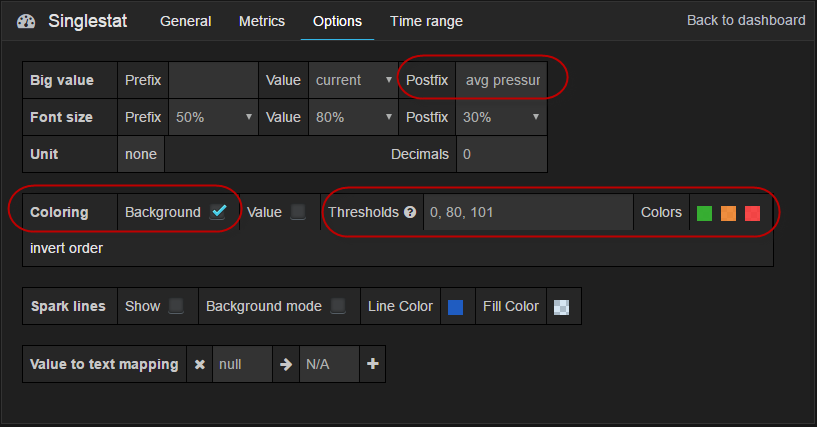Switch to the Metrics tab
817x427 pixels.
tap(262, 21)
